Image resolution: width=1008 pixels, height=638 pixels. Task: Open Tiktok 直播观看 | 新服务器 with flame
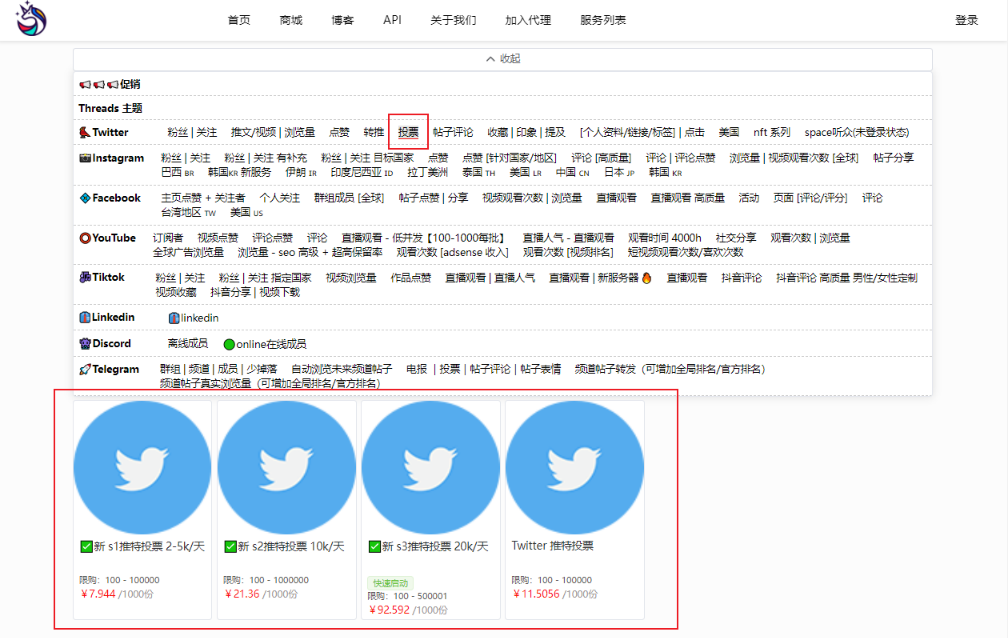pyautogui.click(x=600, y=278)
